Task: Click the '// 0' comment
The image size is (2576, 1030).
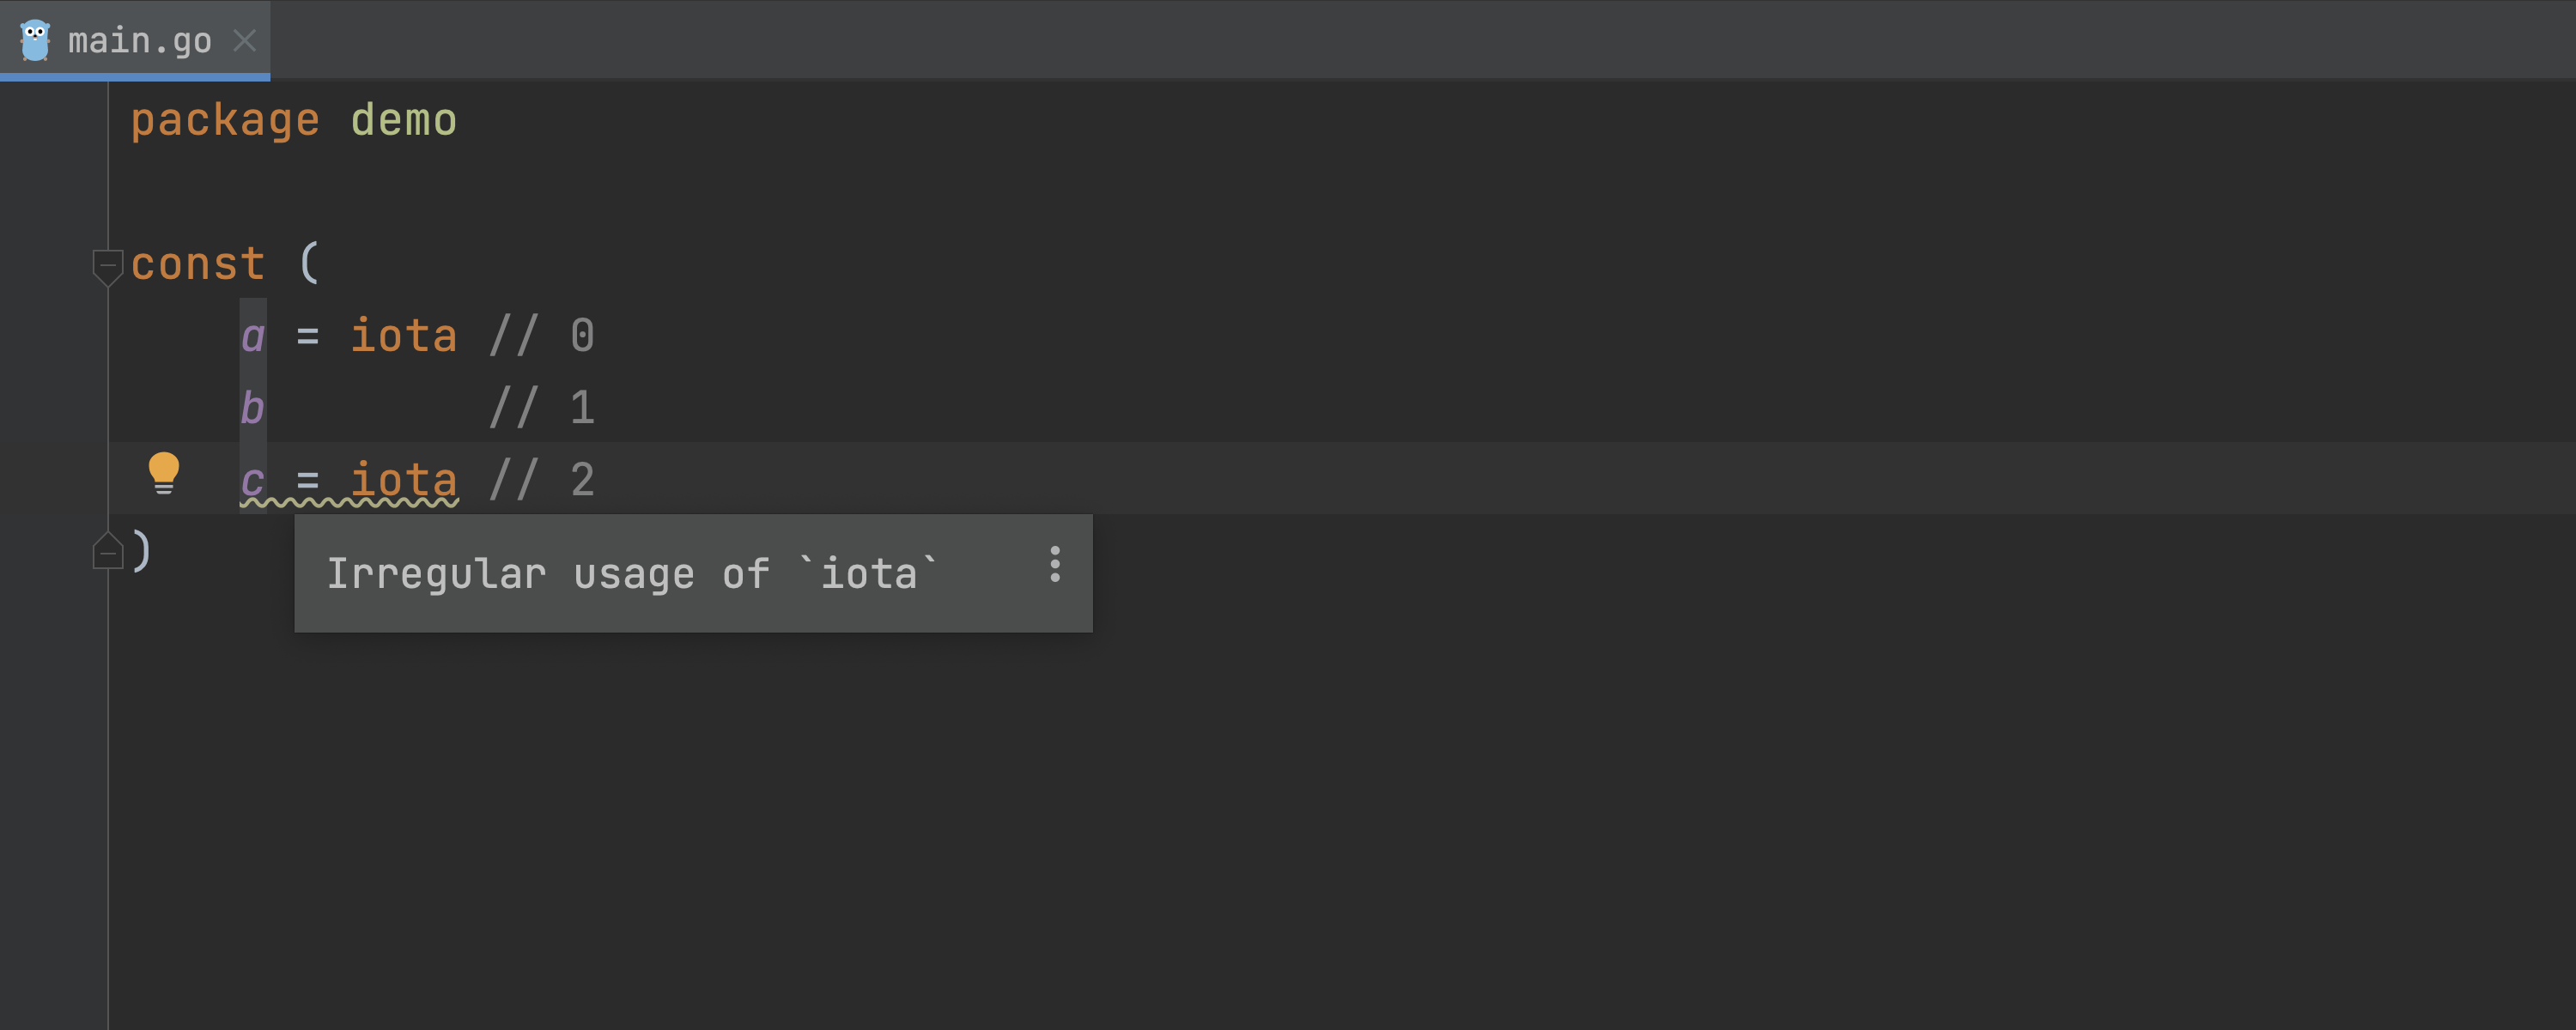Action: (x=542, y=336)
